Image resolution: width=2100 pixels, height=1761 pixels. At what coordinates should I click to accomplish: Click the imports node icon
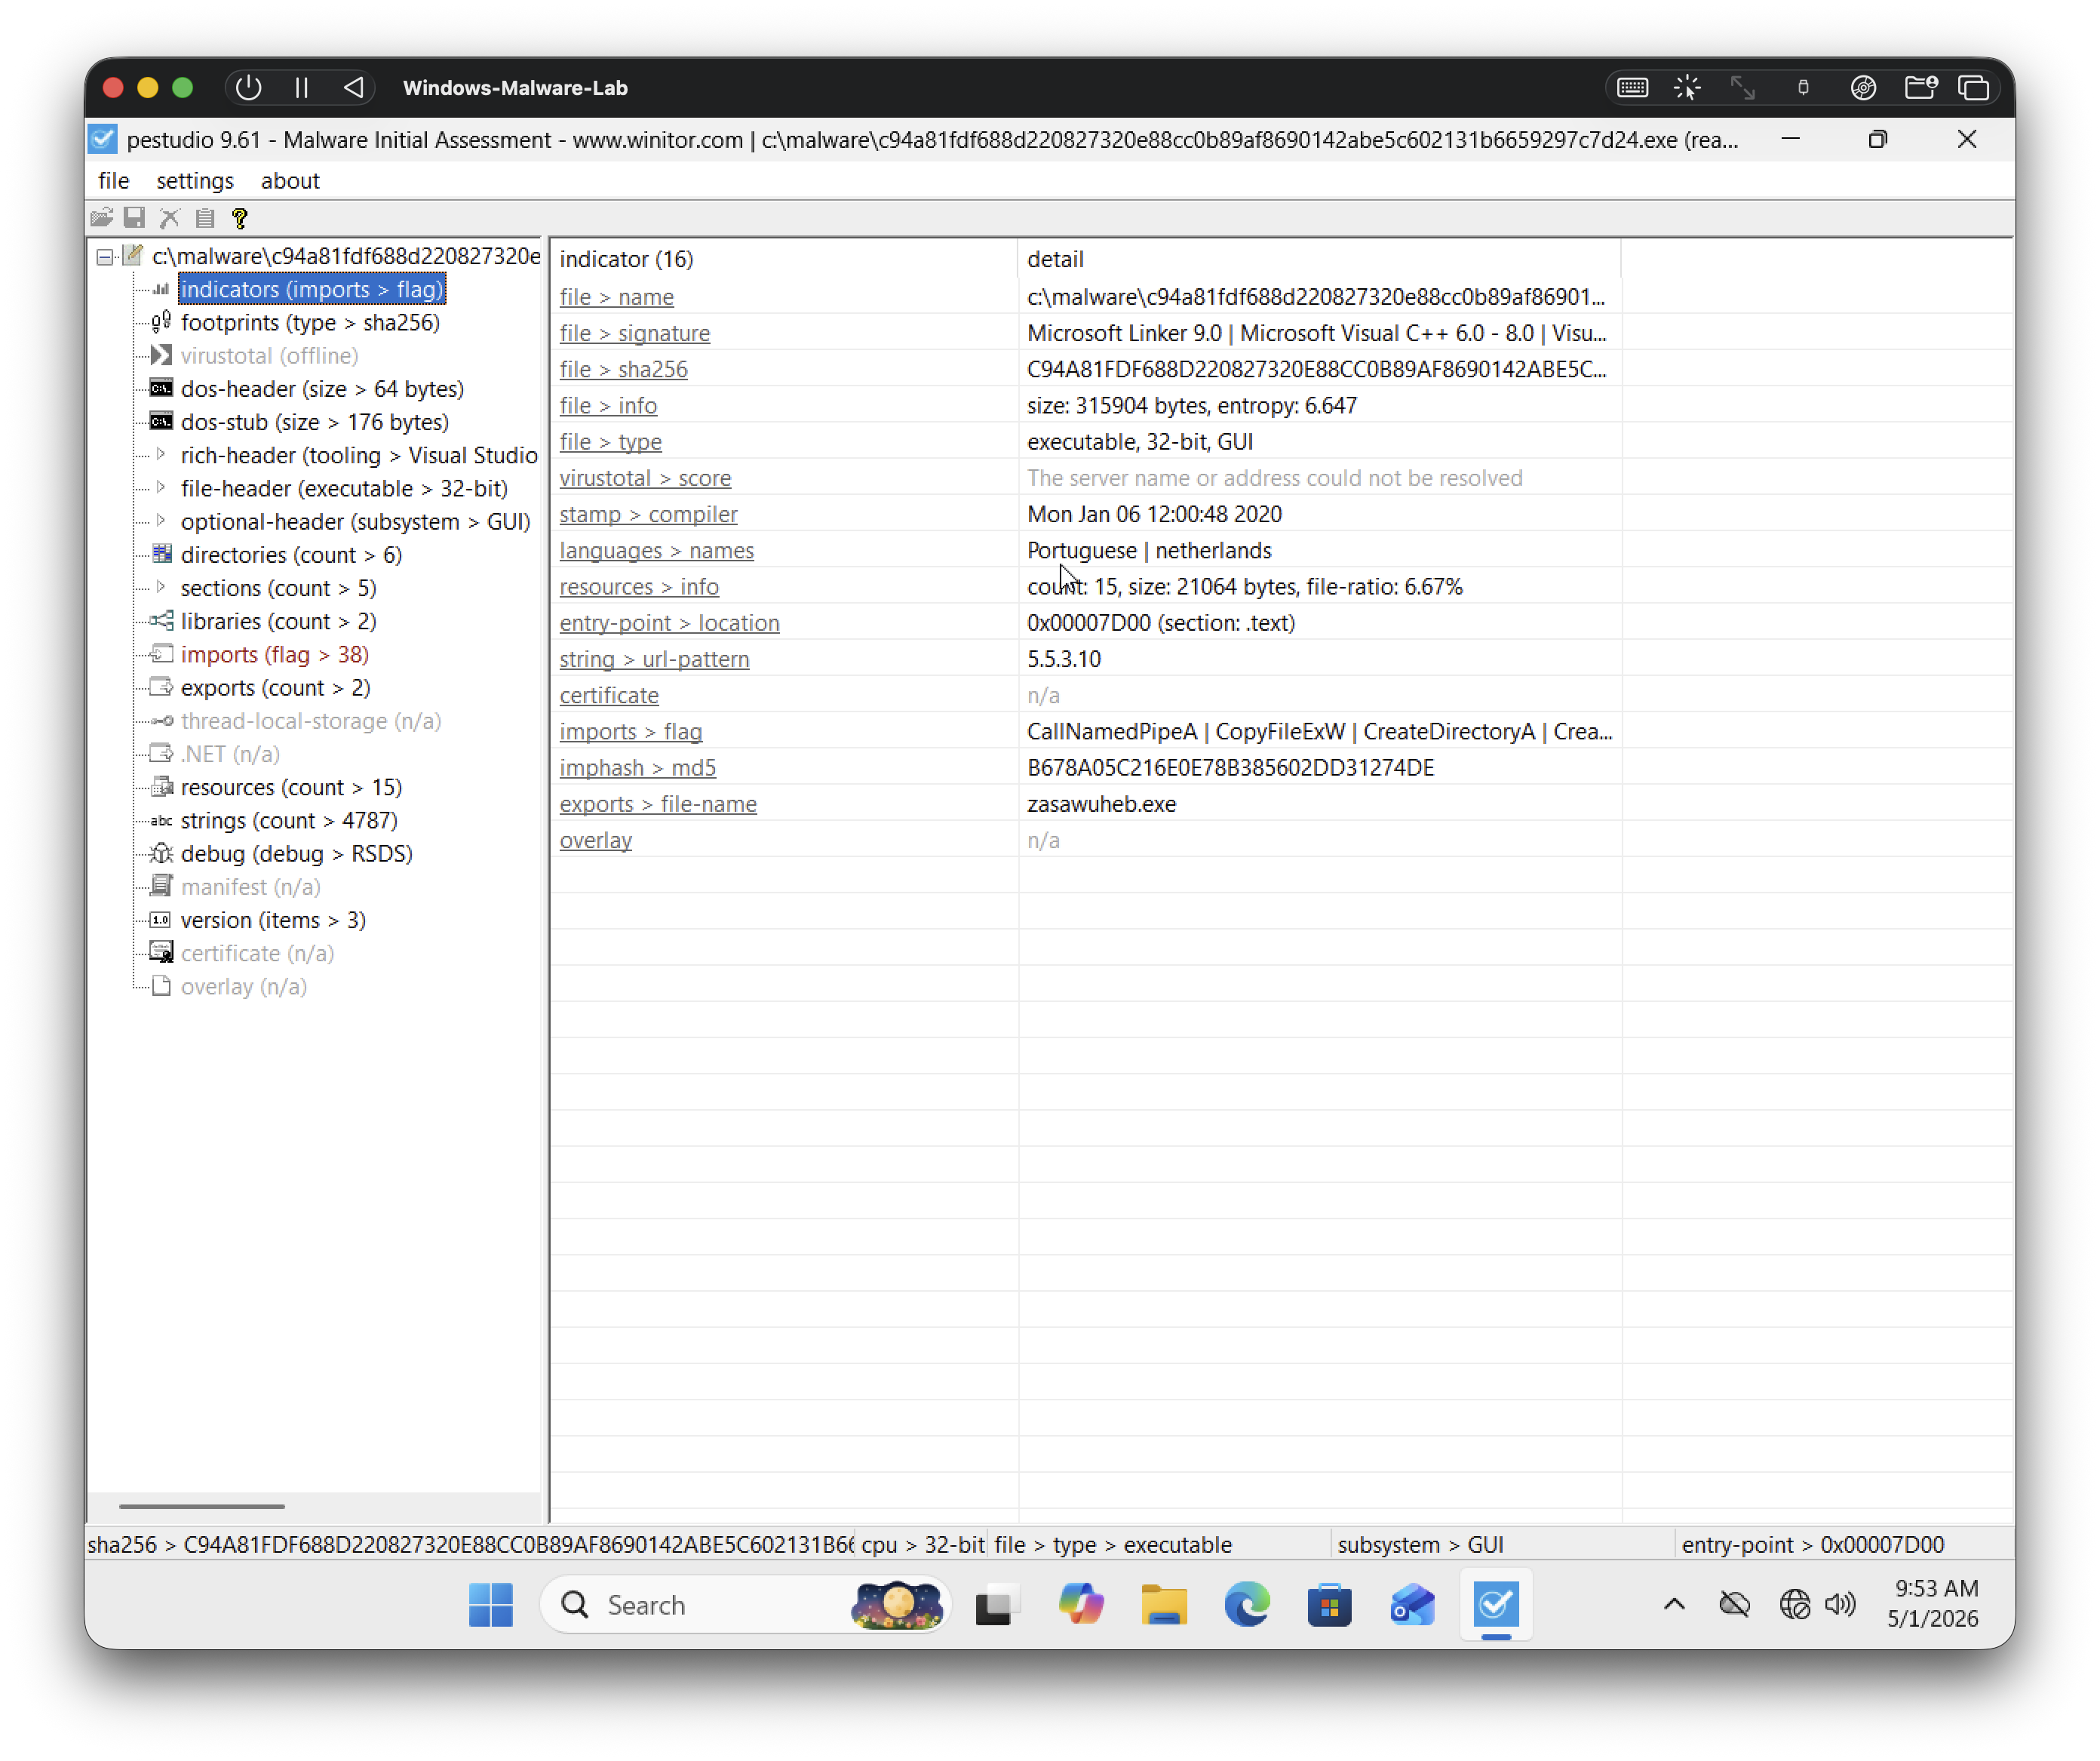click(161, 654)
